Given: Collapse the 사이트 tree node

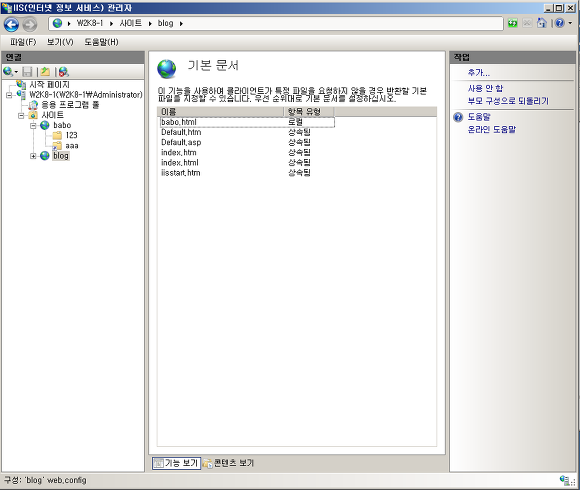Looking at the screenshot, I should pos(21,116).
